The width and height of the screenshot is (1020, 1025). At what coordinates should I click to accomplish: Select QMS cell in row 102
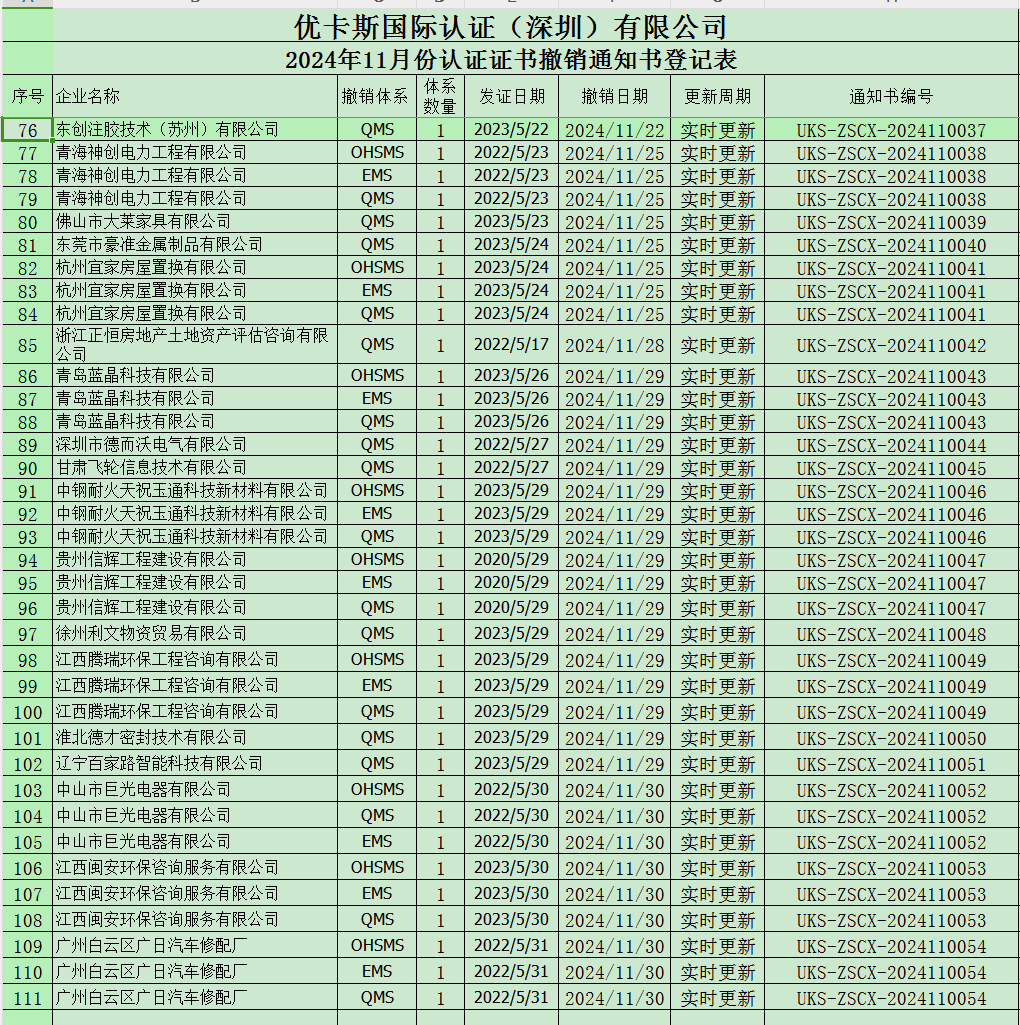tap(377, 764)
